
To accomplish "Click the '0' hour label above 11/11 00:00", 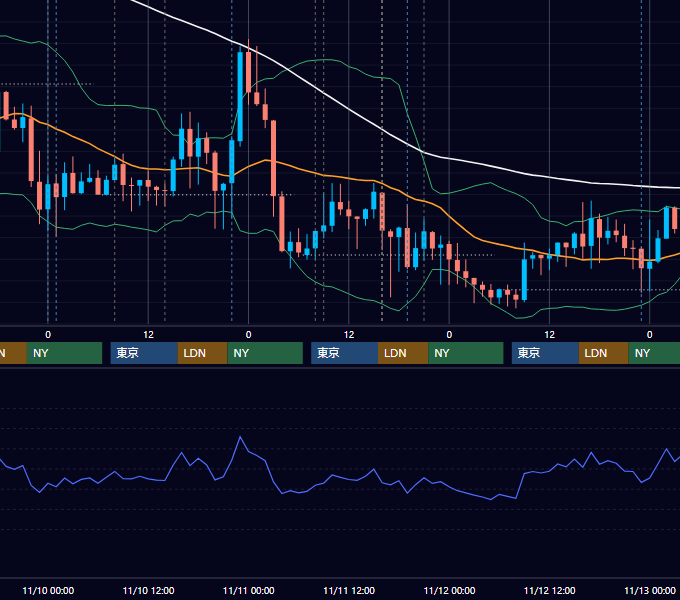I will (x=248, y=335).
